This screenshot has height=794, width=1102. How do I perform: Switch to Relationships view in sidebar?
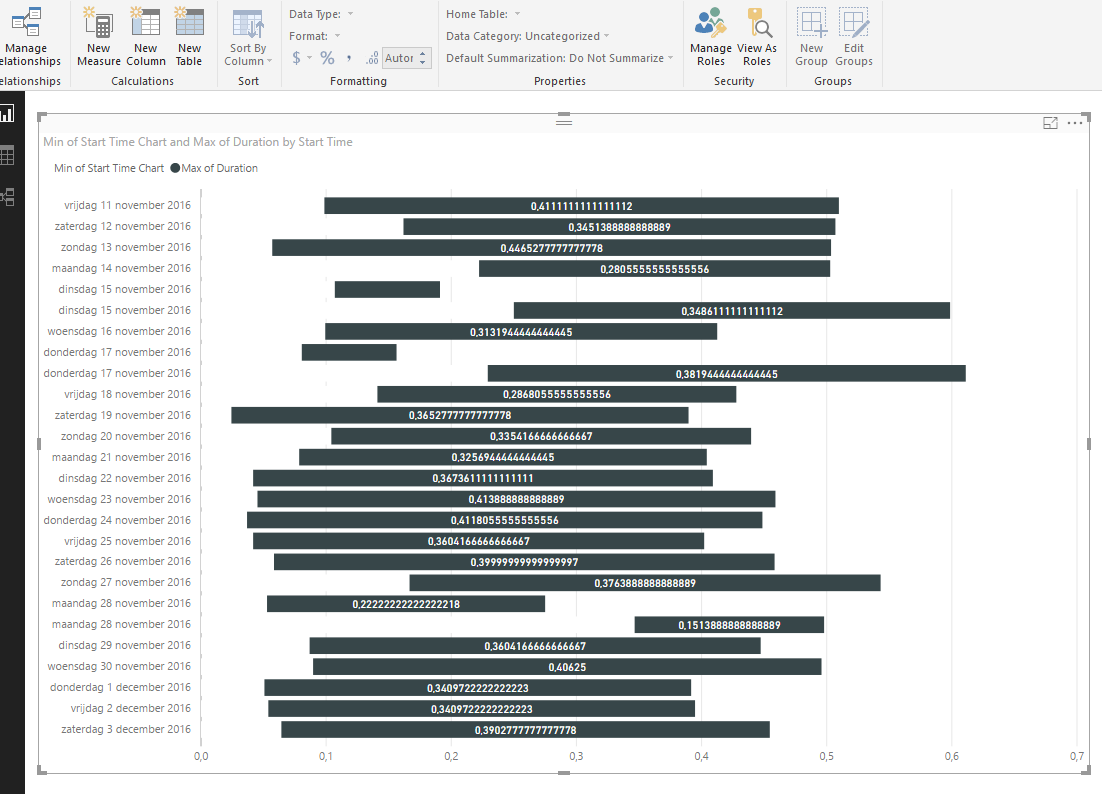tap(7, 197)
